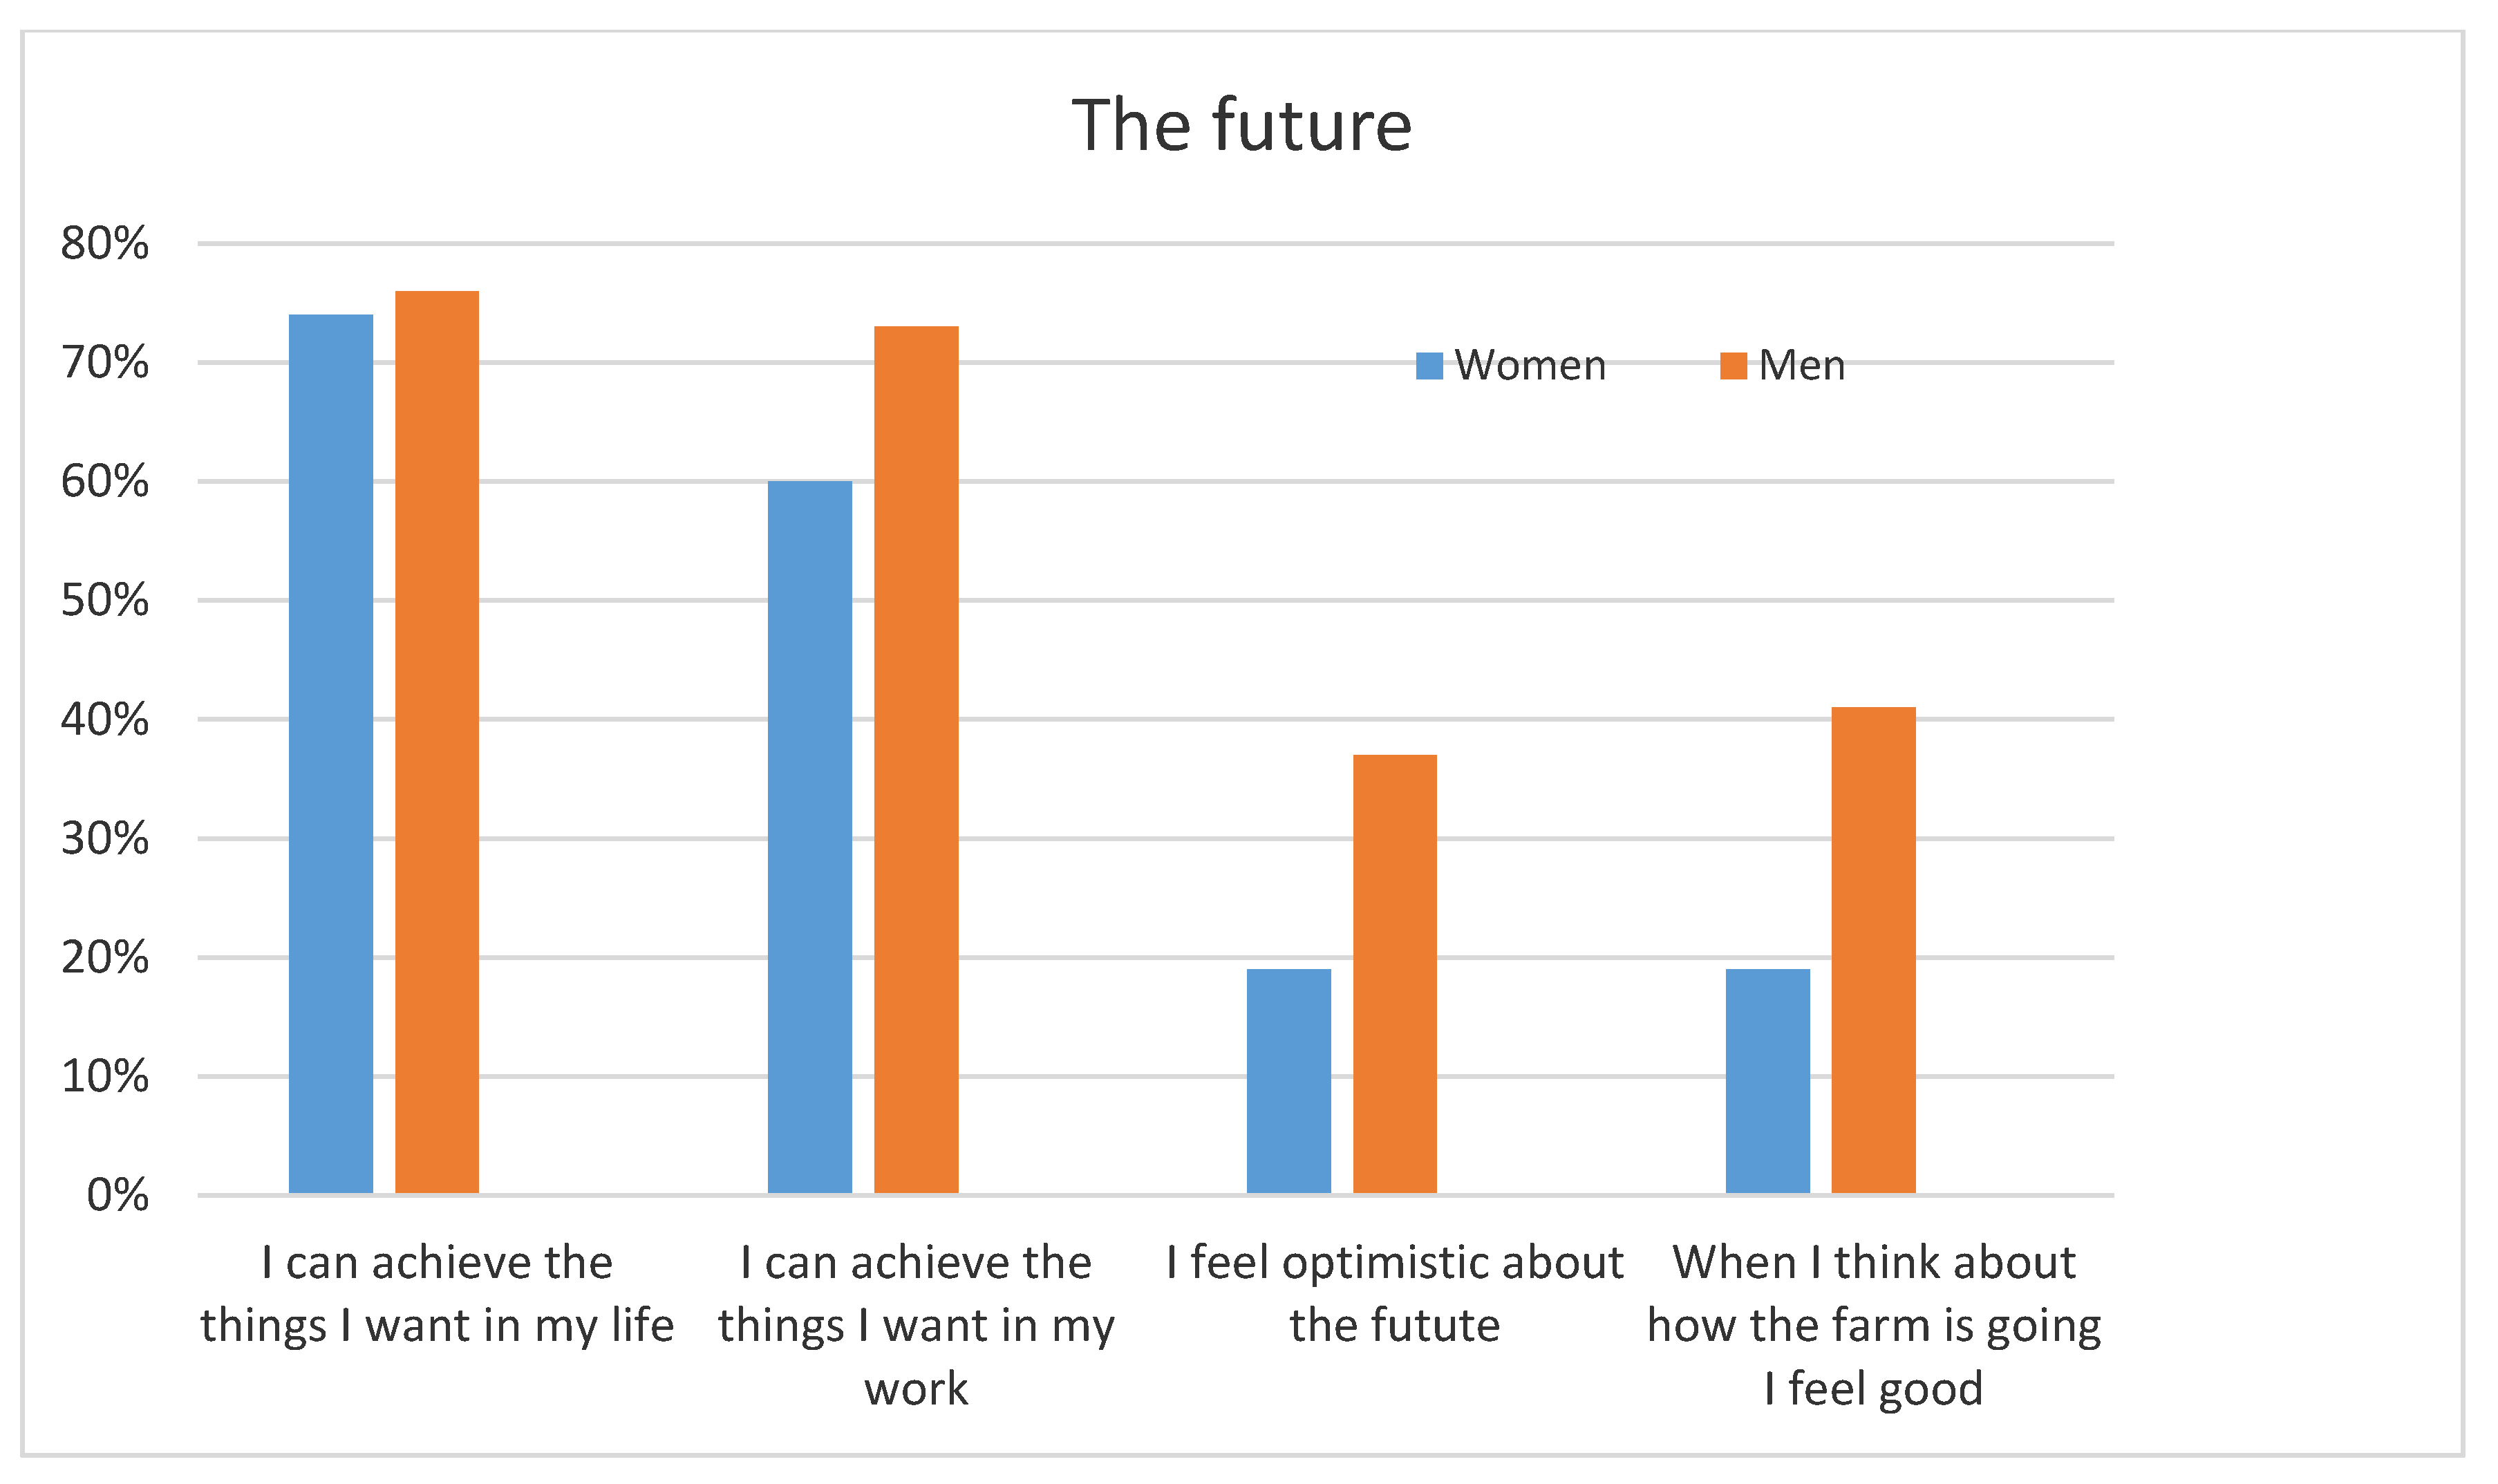Click the 0% y-axis label
The image size is (2498, 1484).
click(x=118, y=1195)
